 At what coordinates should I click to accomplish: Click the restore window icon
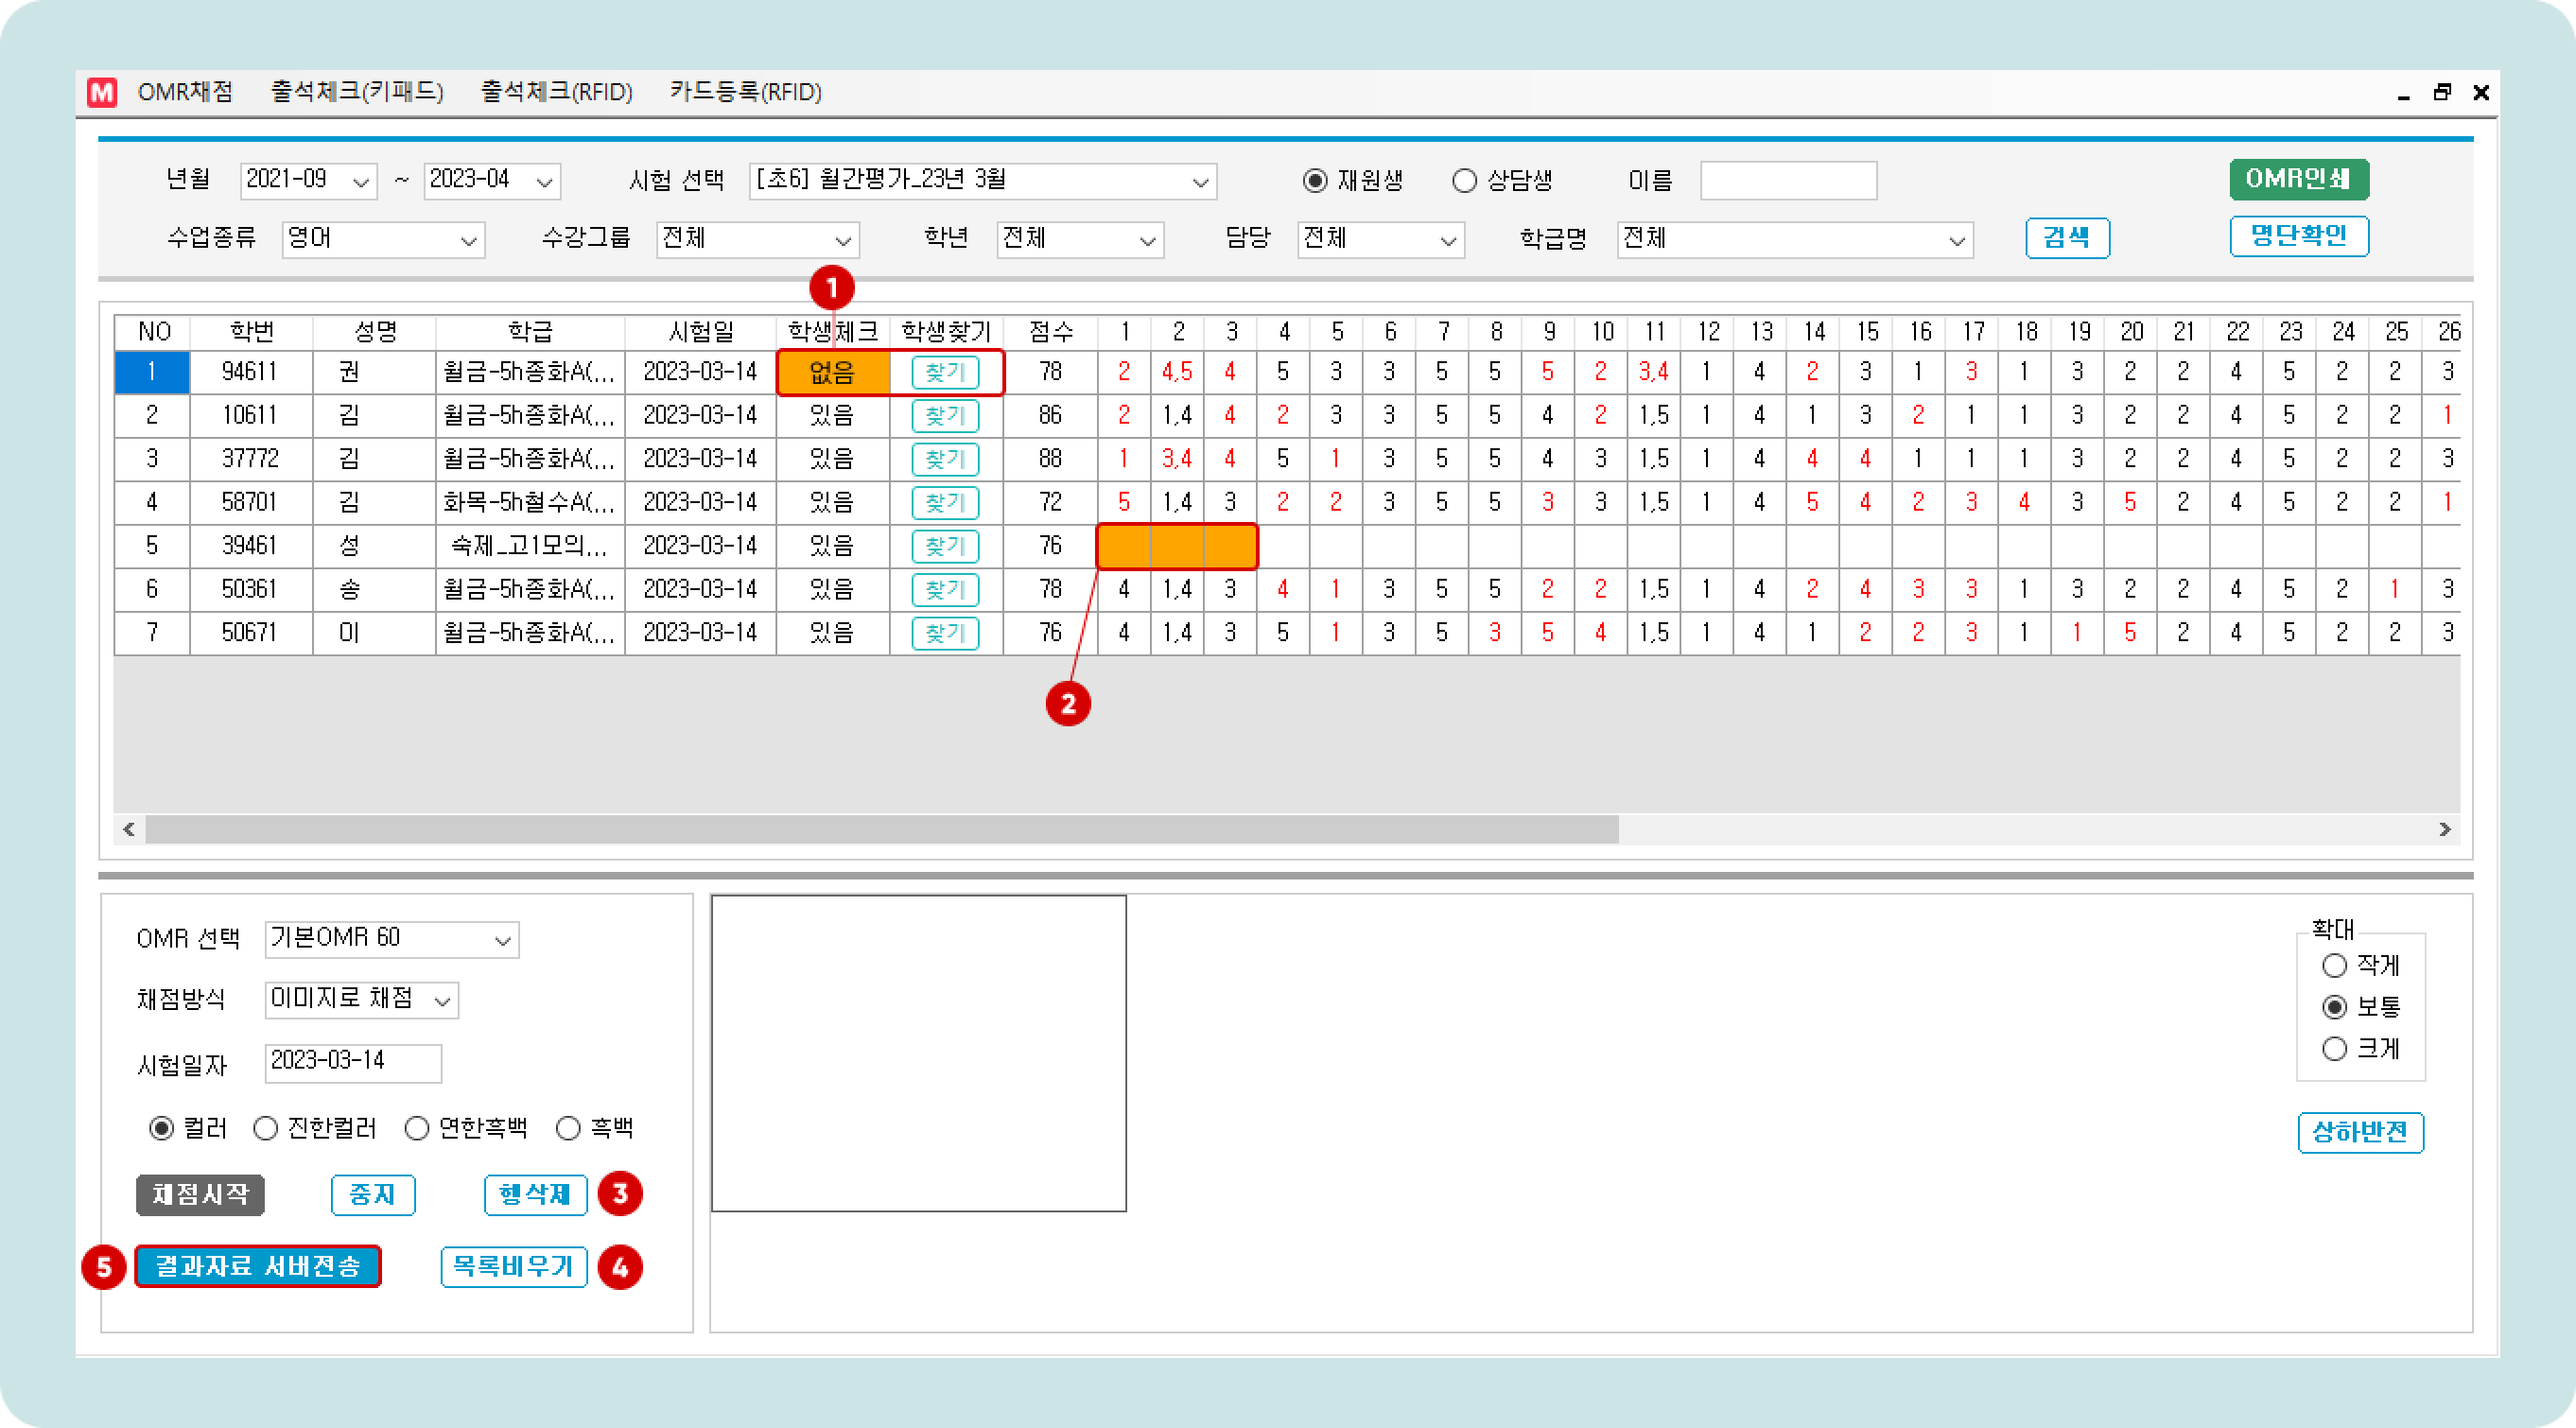tap(2442, 92)
